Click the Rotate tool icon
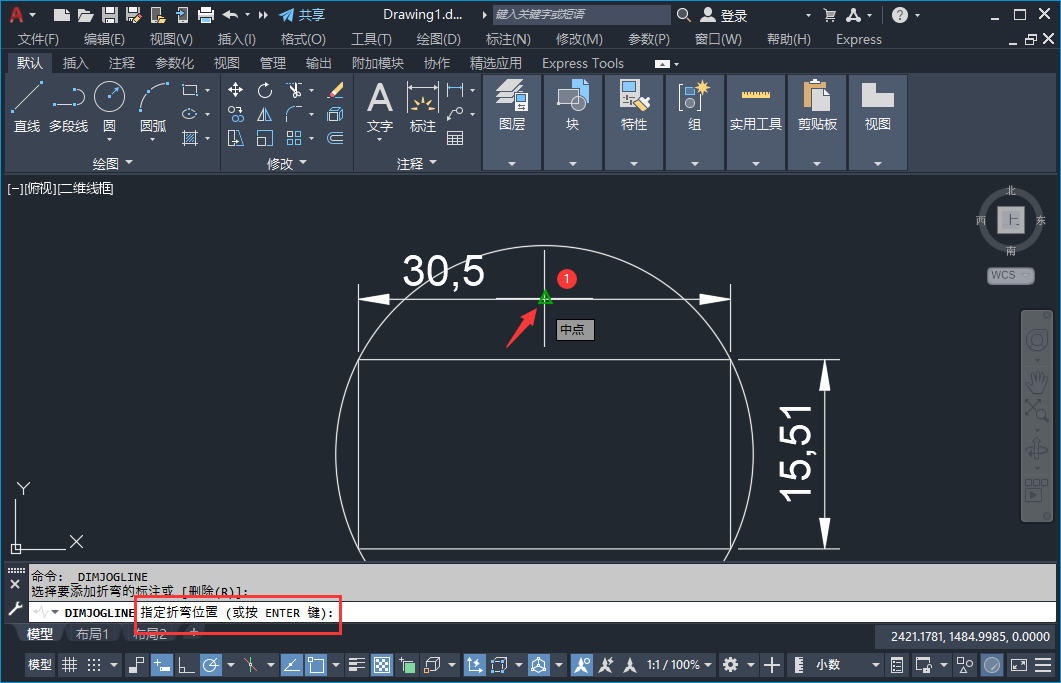Screen dimensions: 1061x683 265,90
